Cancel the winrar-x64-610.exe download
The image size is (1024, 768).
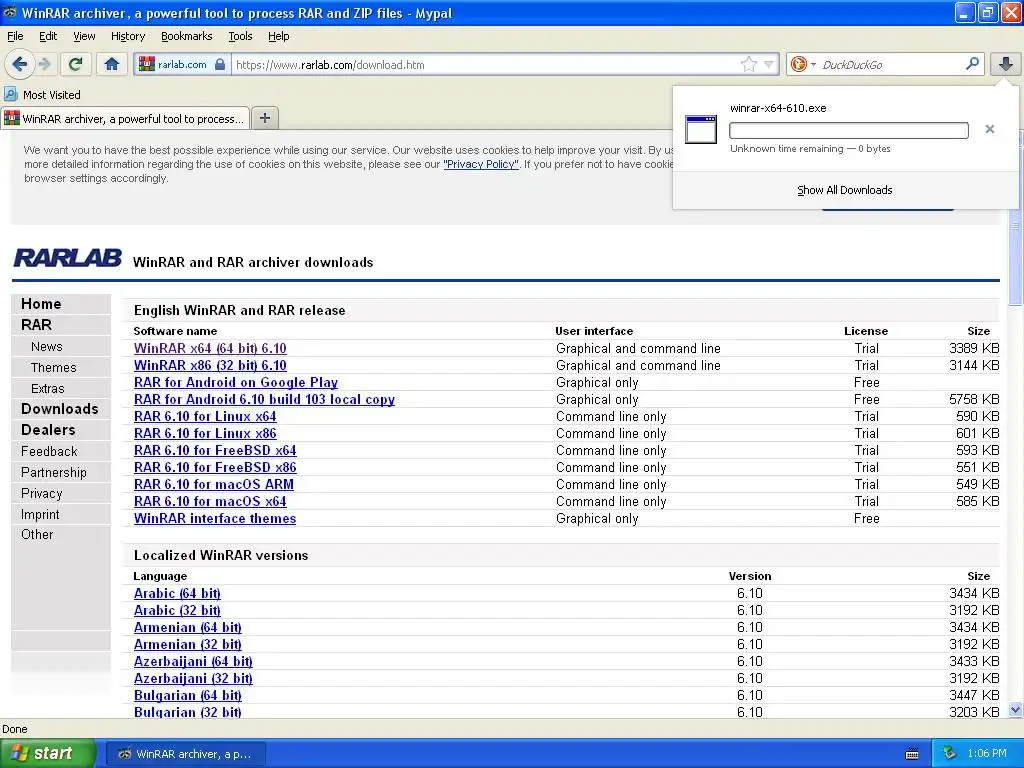click(990, 129)
